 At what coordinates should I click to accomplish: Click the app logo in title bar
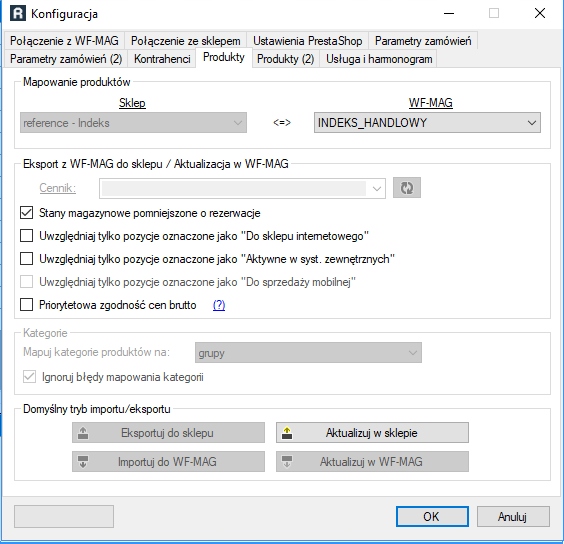(x=18, y=14)
